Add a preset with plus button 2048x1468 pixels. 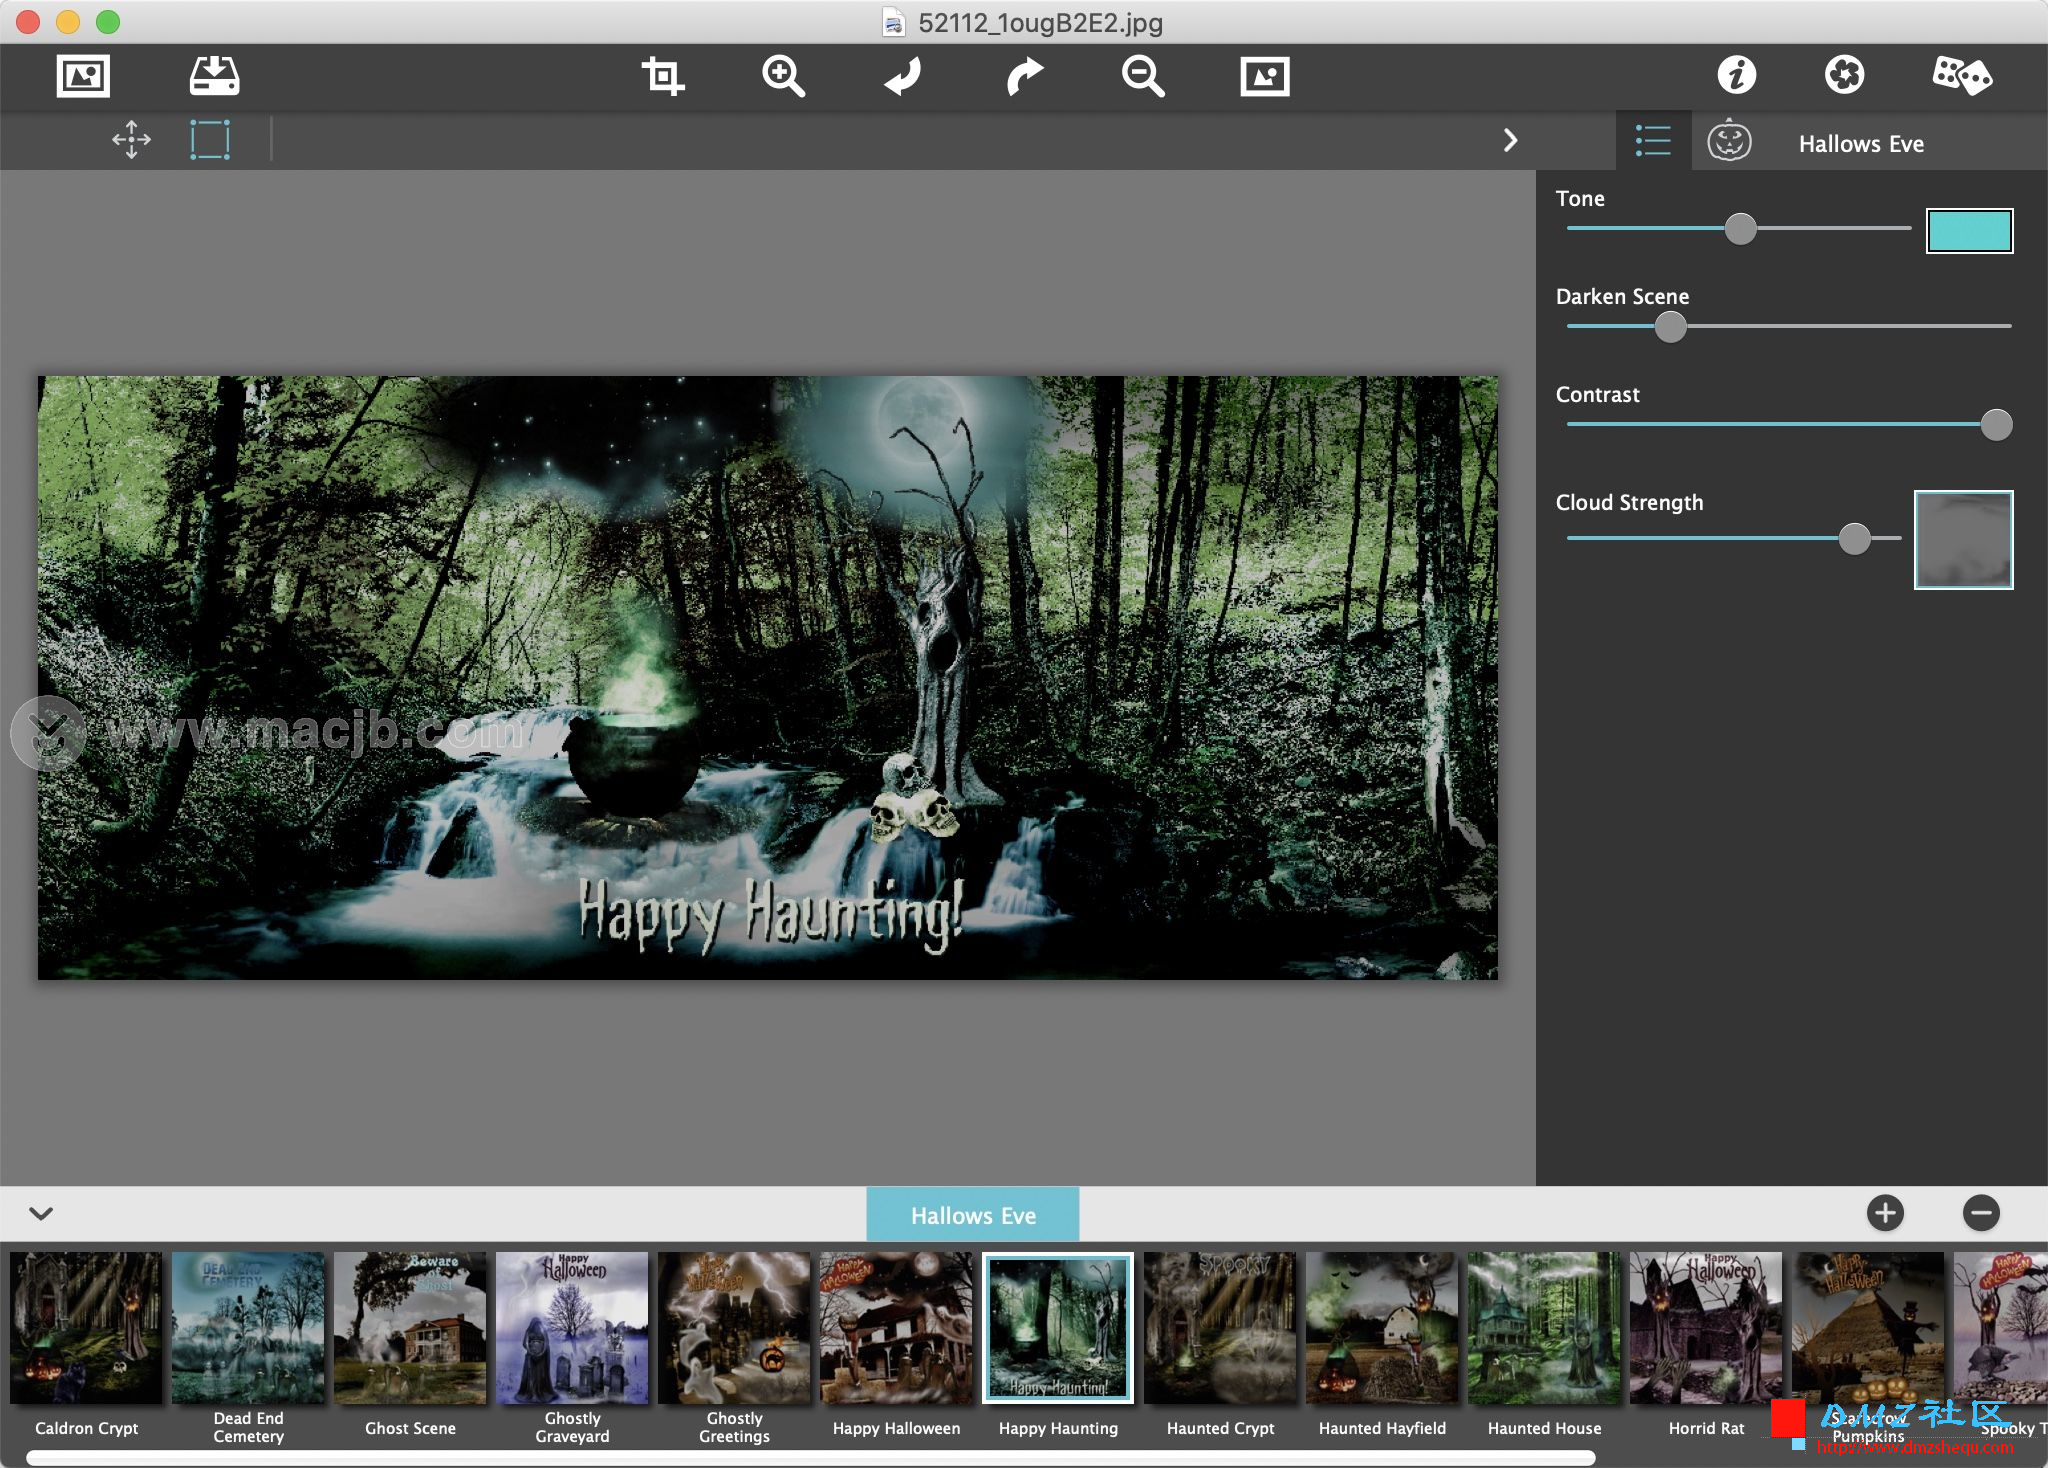pos(1885,1213)
